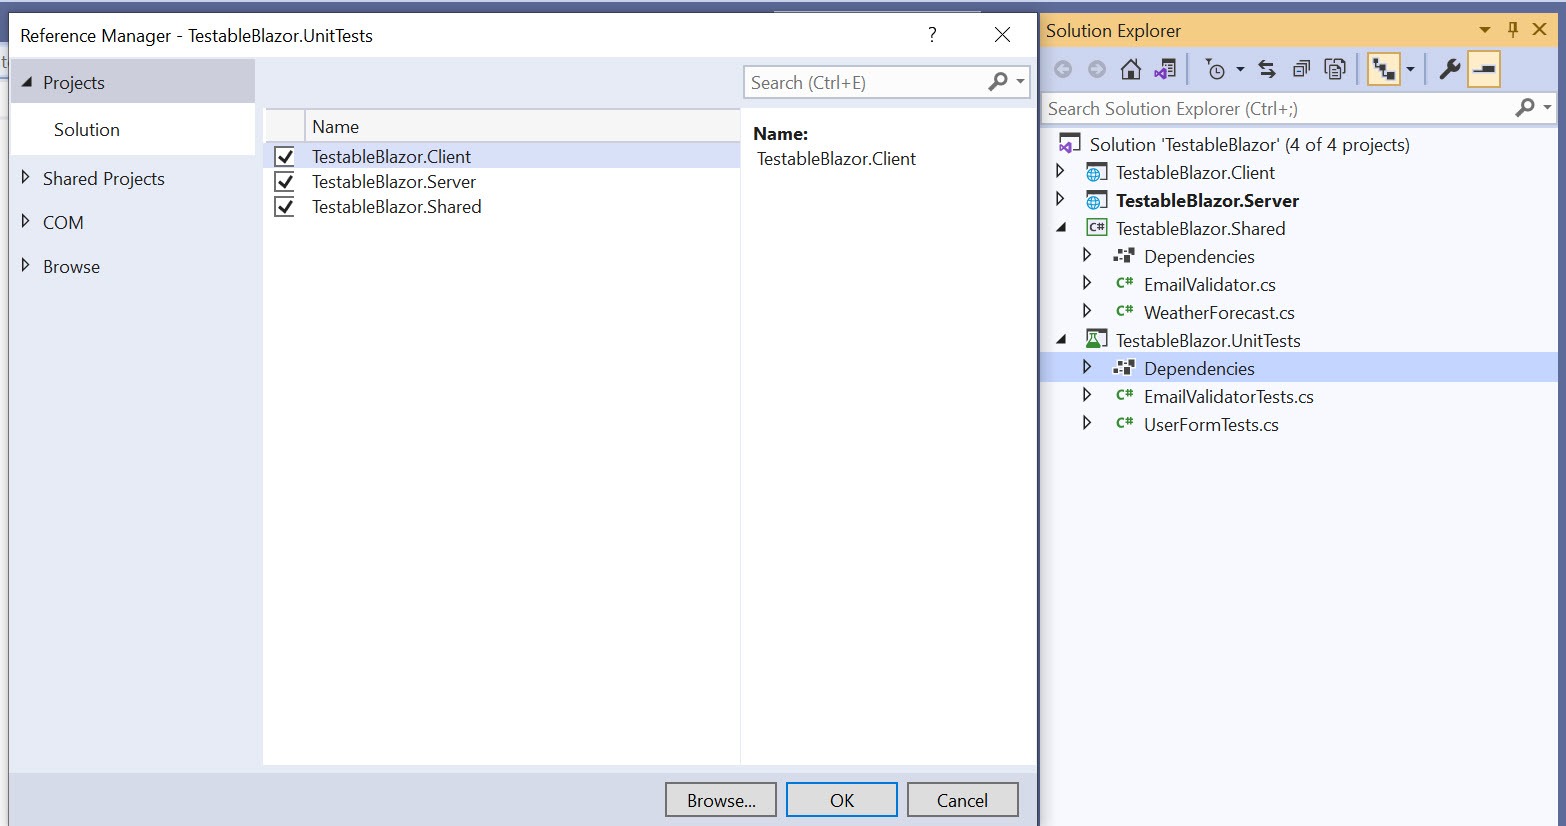Open Properties with the wrench icon
The image size is (1566, 826).
[x=1449, y=69]
